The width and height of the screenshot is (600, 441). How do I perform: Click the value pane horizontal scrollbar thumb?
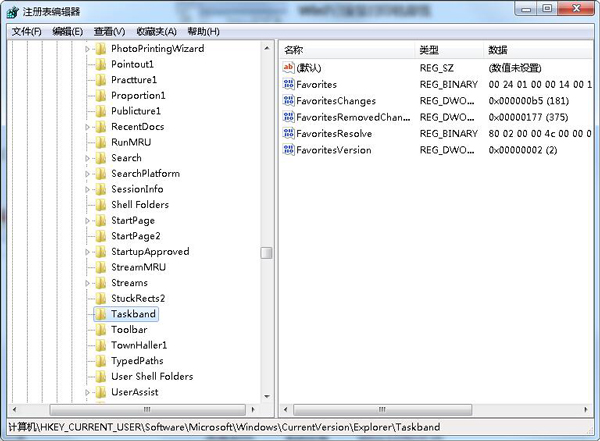382,410
